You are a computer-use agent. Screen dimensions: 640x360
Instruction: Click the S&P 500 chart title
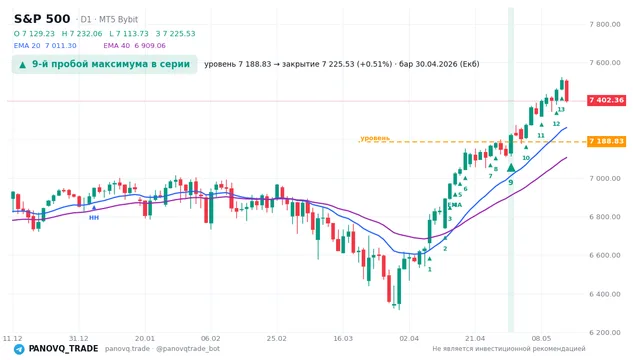[42, 19]
